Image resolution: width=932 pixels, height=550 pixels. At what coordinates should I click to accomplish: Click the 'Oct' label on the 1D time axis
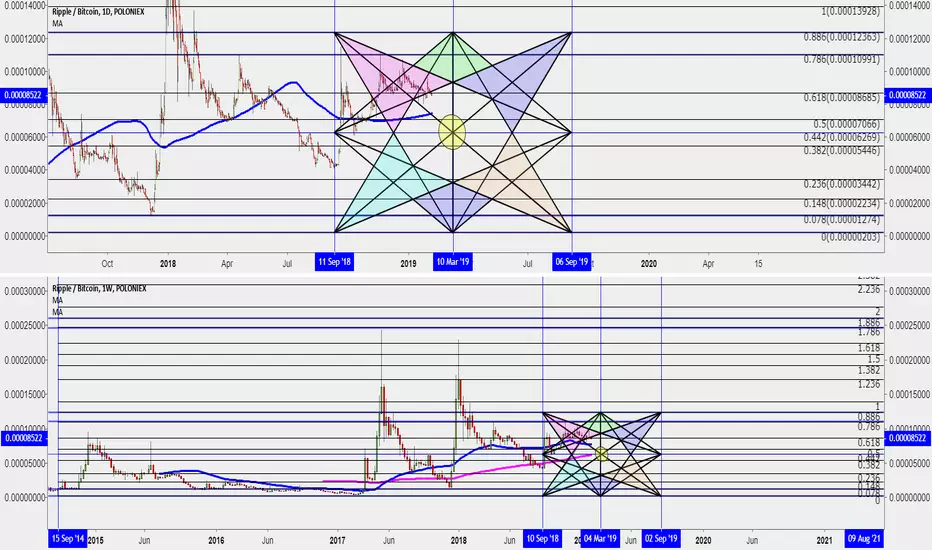point(107,263)
